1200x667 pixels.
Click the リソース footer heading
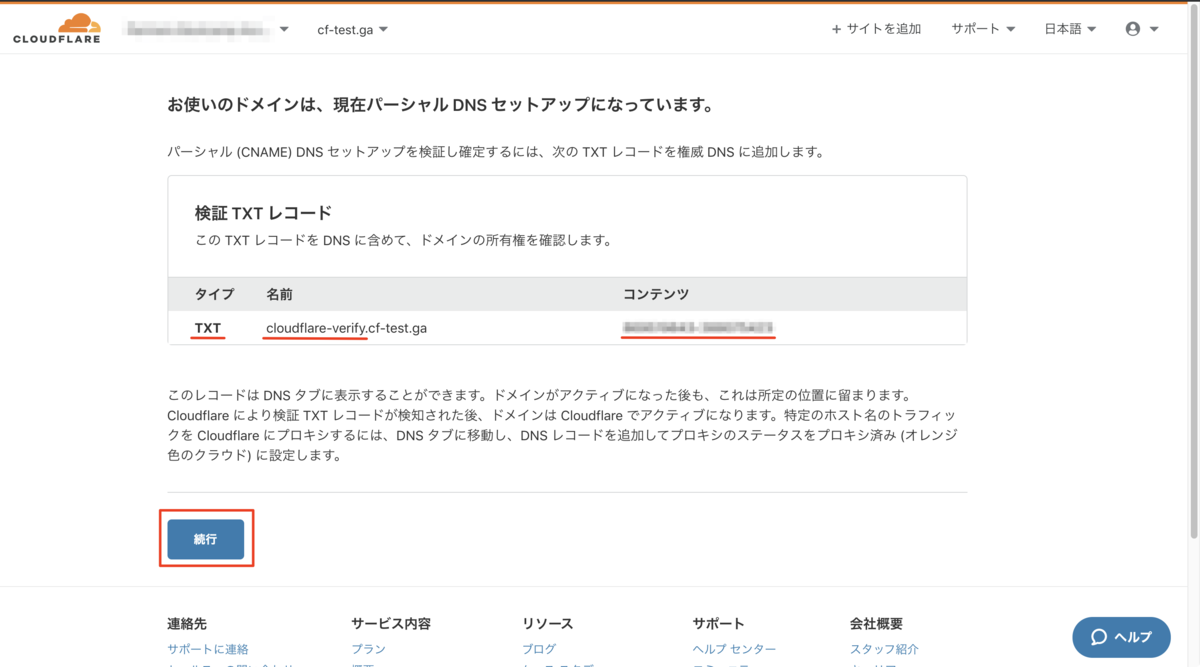tap(548, 623)
